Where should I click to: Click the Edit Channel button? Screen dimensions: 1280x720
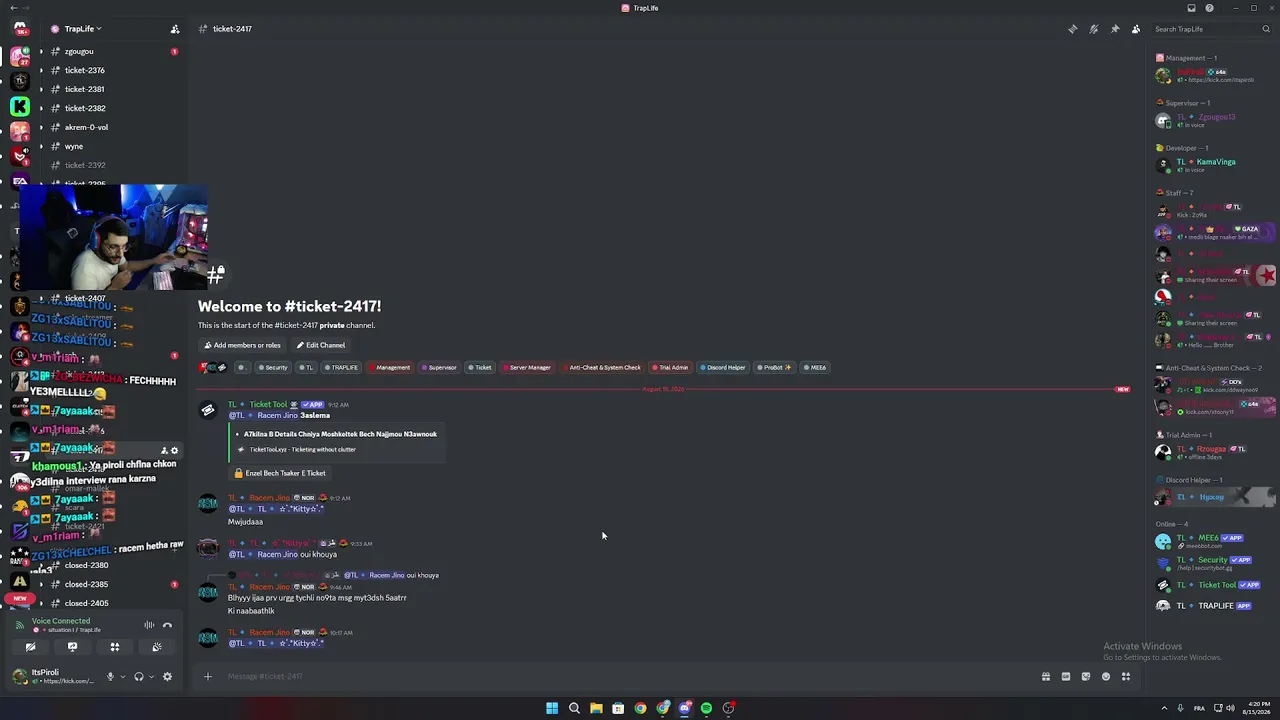point(321,345)
